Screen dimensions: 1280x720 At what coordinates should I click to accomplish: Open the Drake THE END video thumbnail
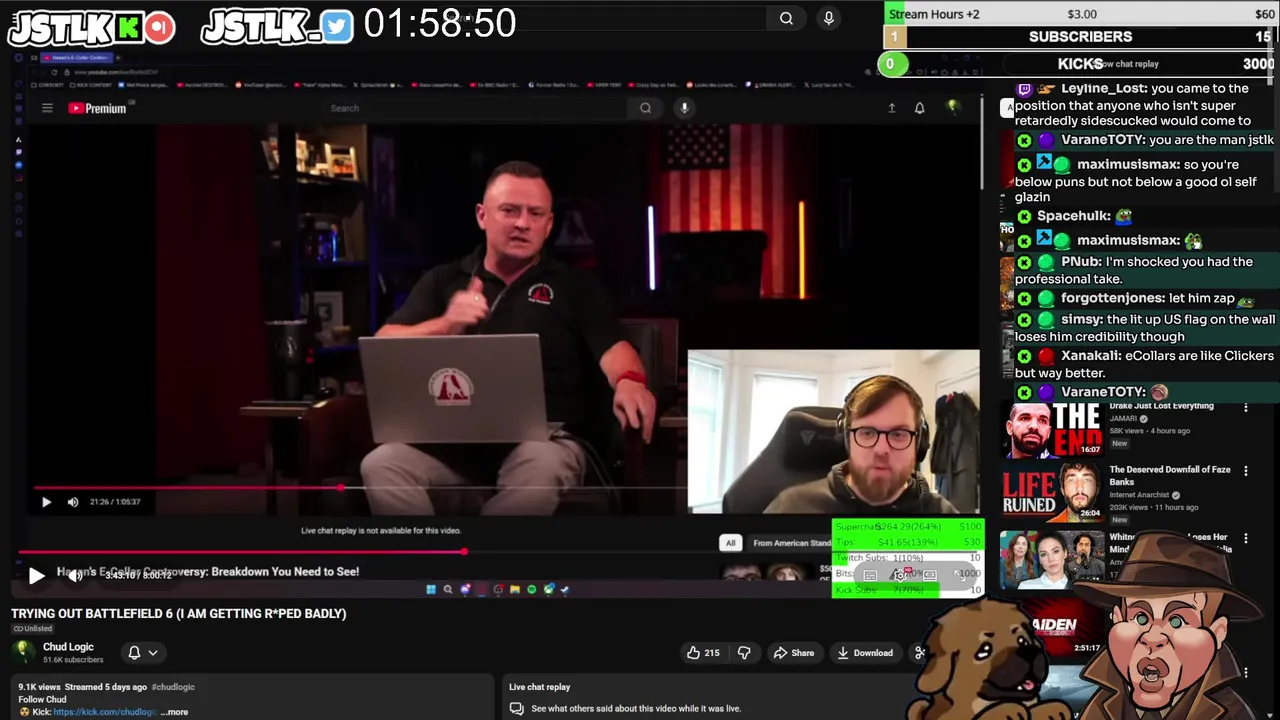point(1053,428)
